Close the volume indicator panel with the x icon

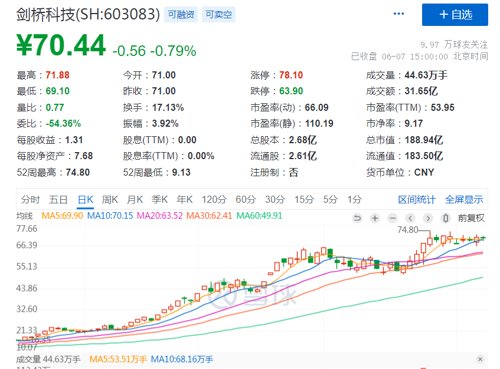pos(480,359)
